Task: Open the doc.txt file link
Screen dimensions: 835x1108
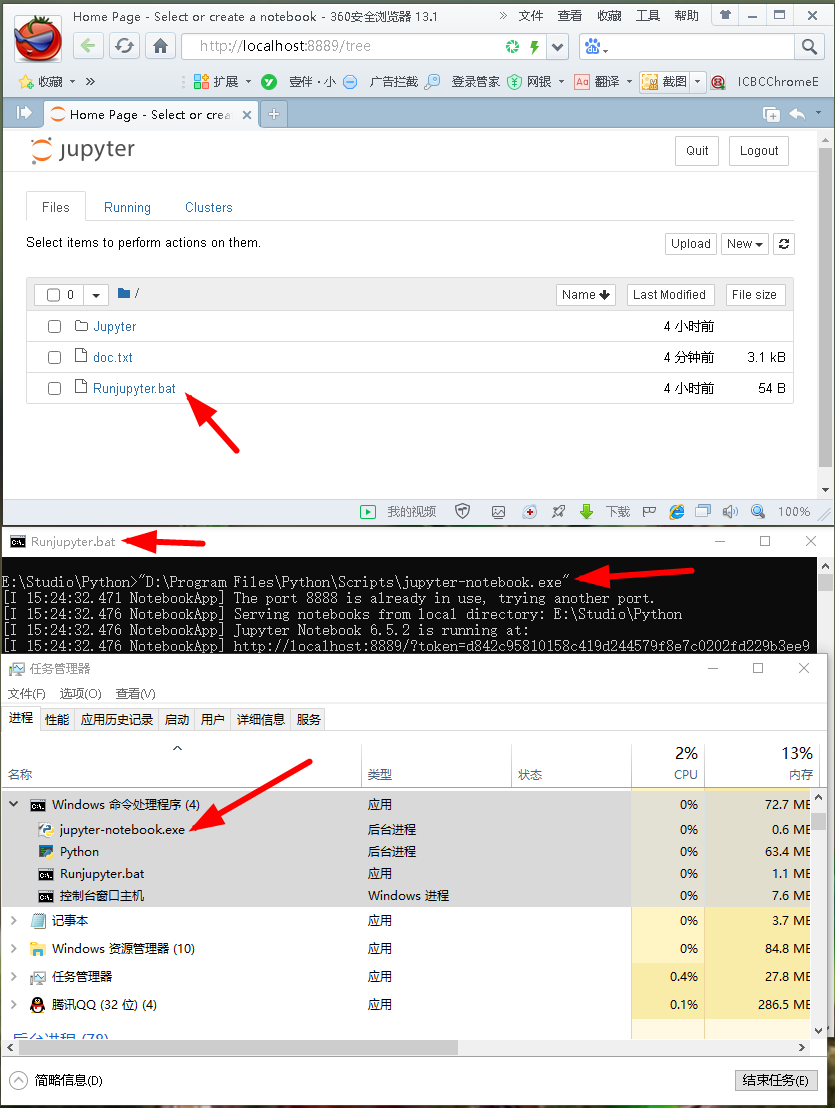Action: point(113,358)
